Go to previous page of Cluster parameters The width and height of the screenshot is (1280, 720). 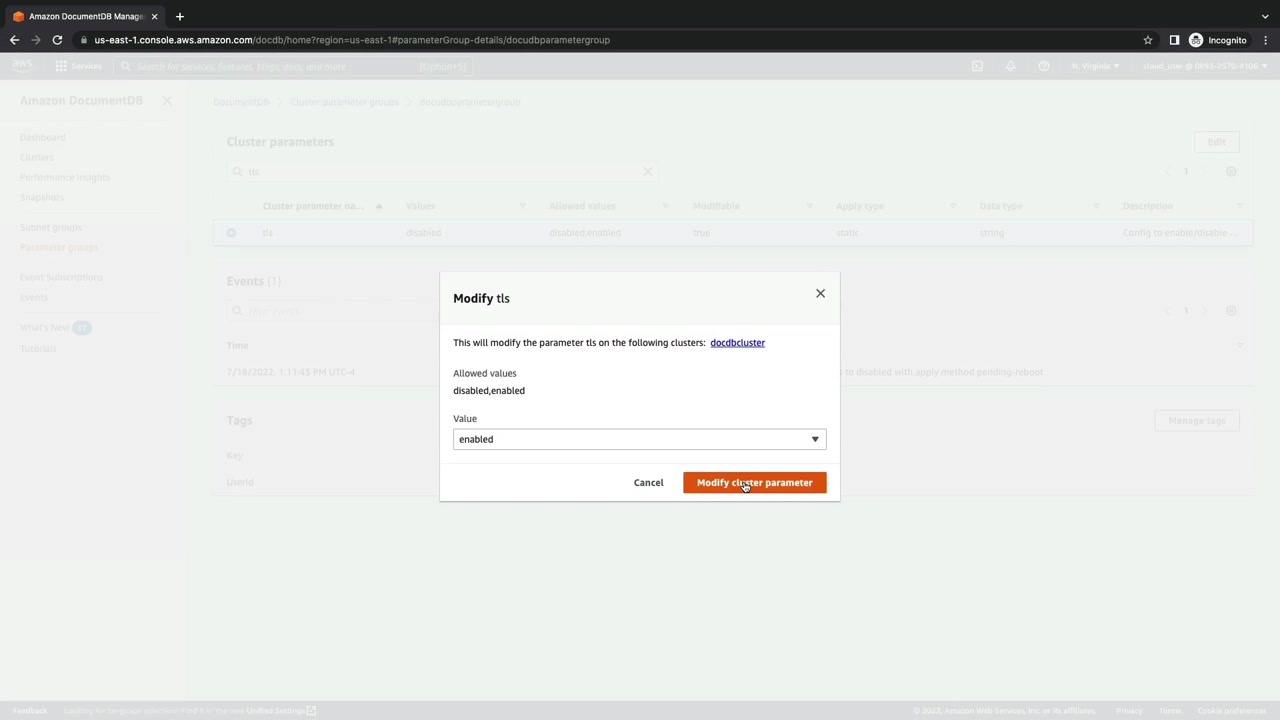(1168, 172)
